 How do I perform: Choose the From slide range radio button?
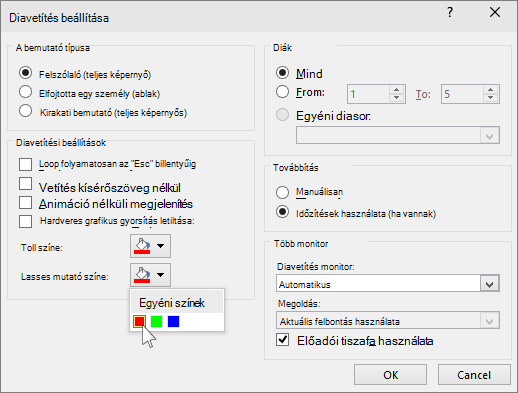[282, 92]
